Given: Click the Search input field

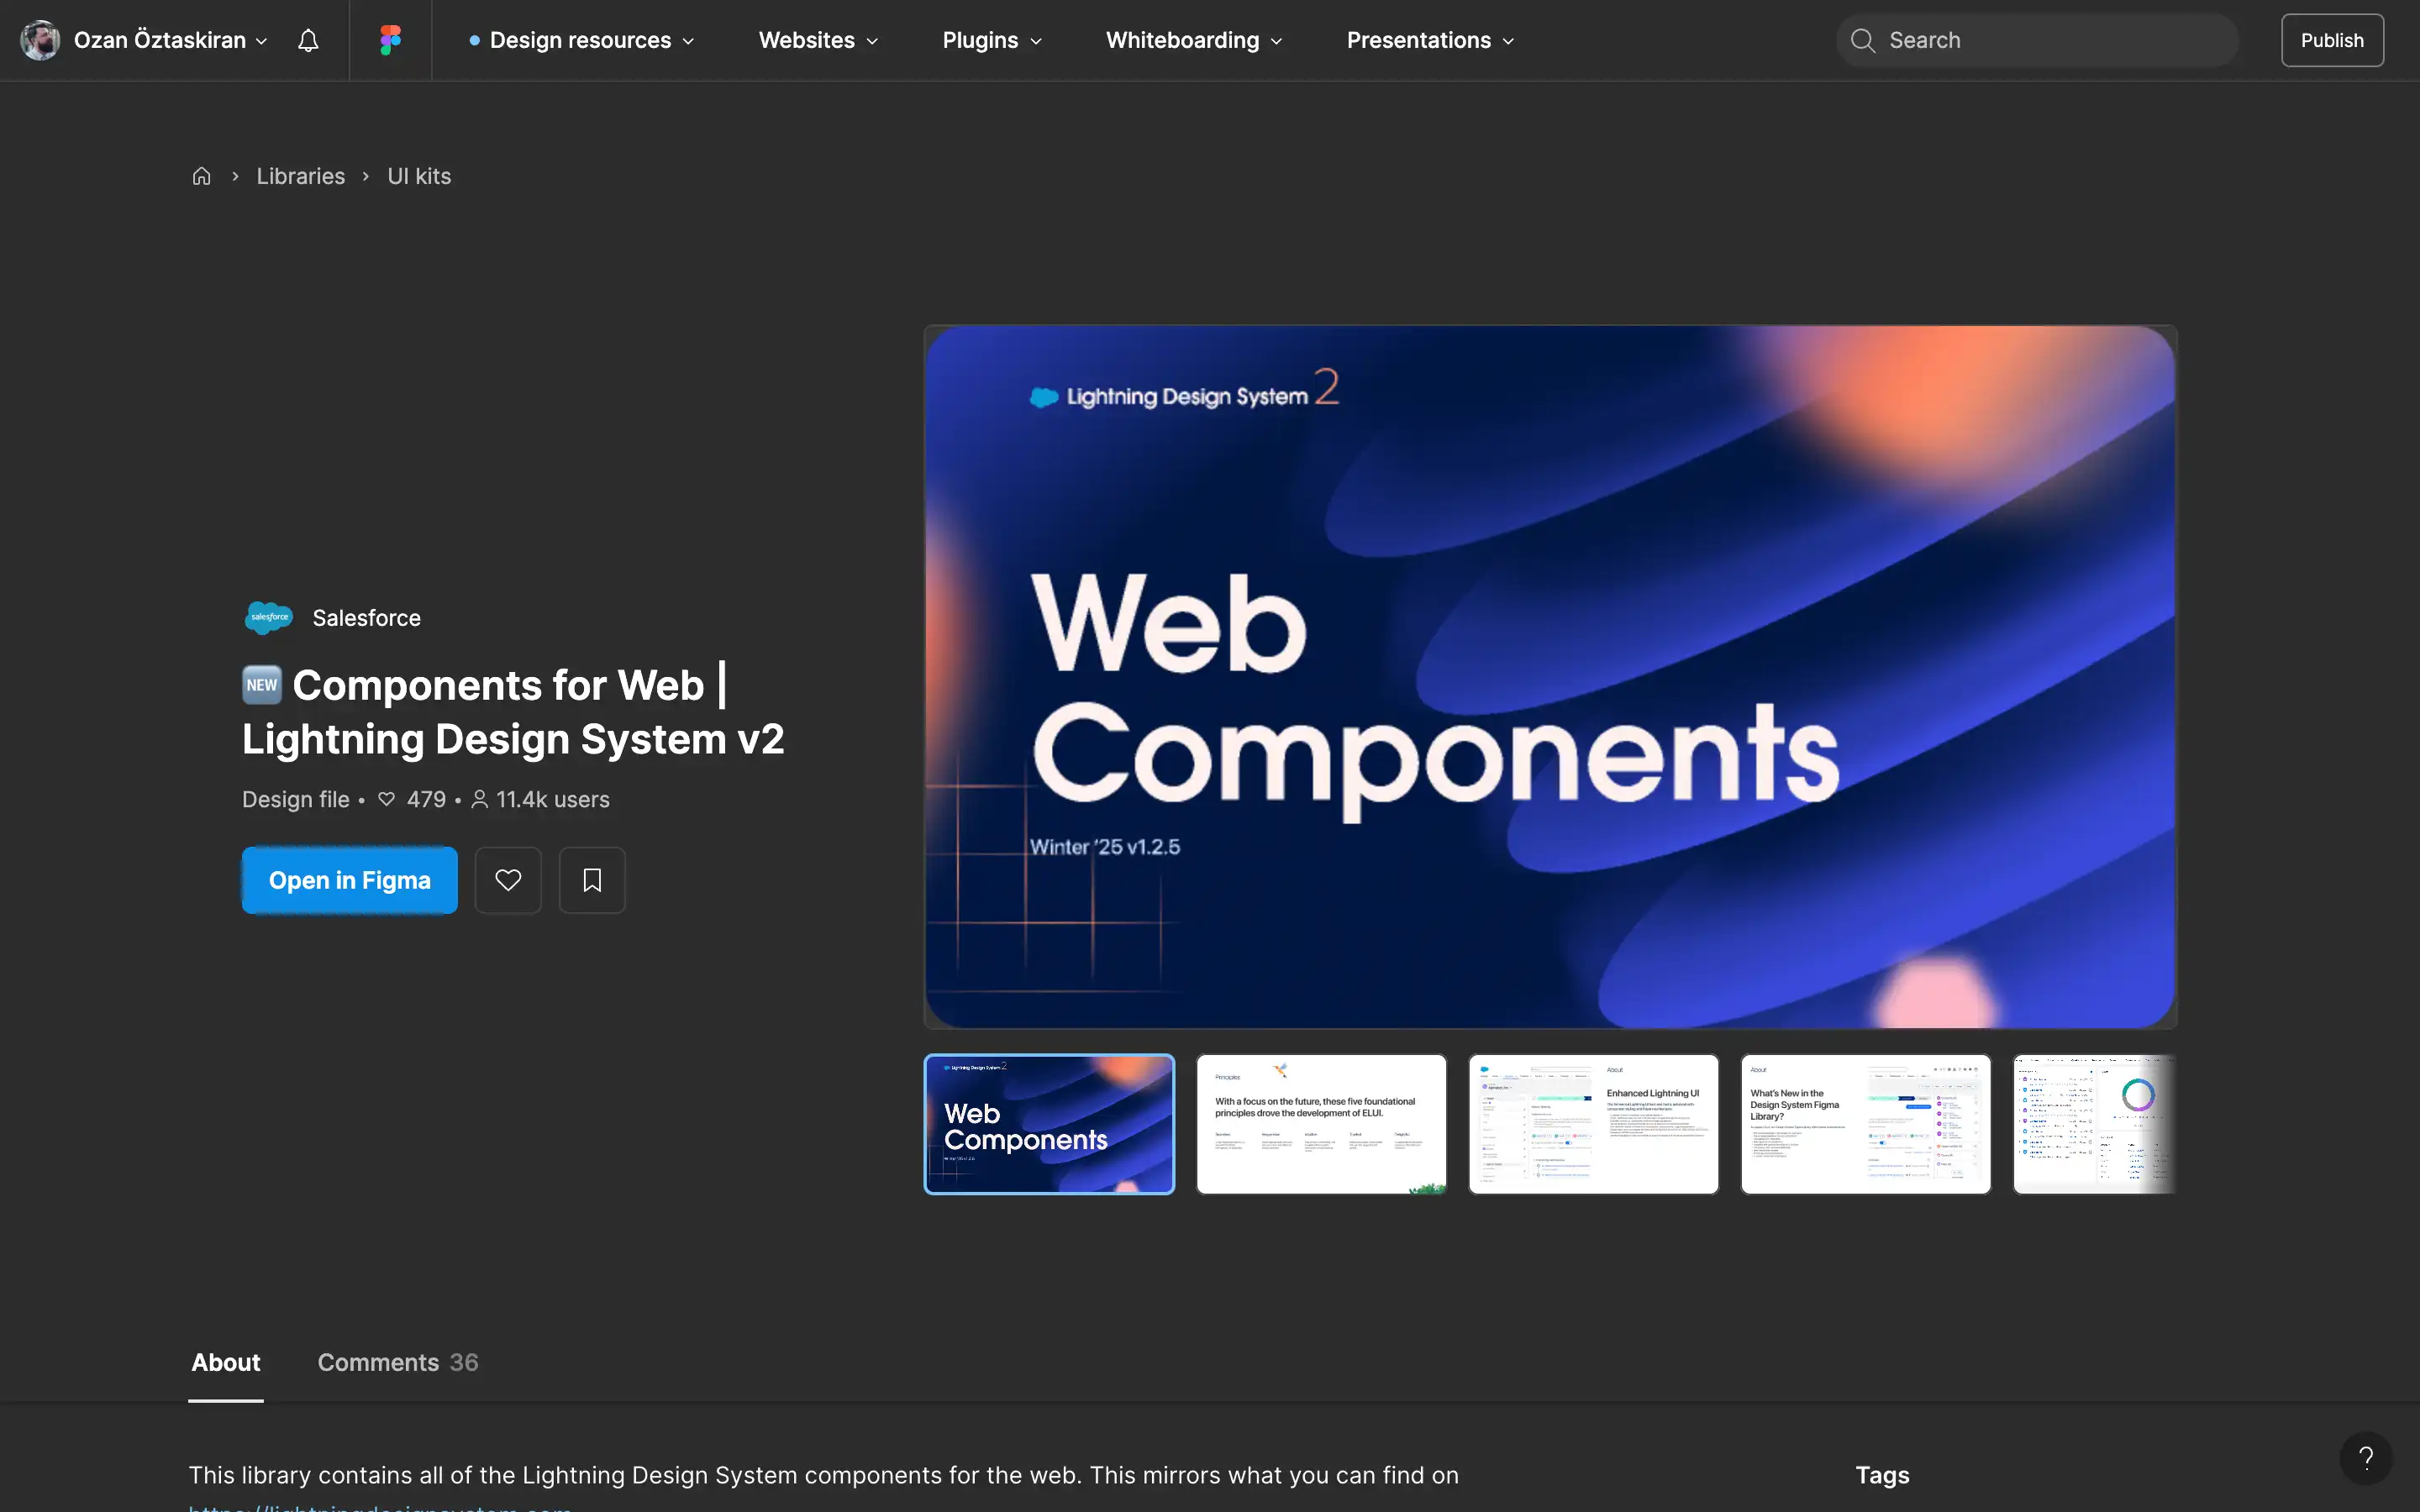Looking at the screenshot, I should [2037, 40].
